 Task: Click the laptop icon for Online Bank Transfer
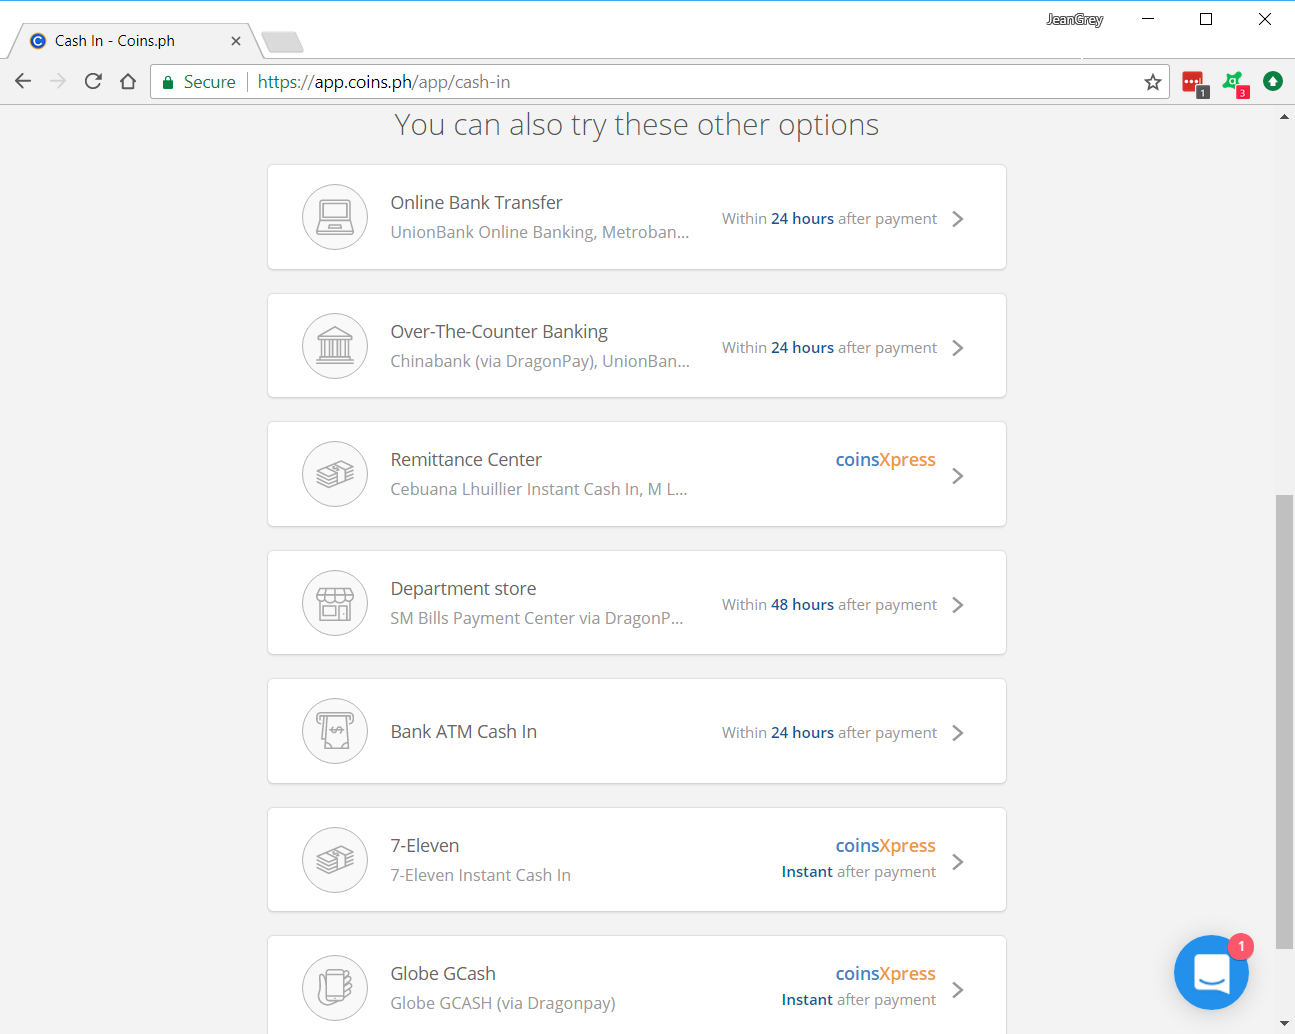tap(335, 217)
